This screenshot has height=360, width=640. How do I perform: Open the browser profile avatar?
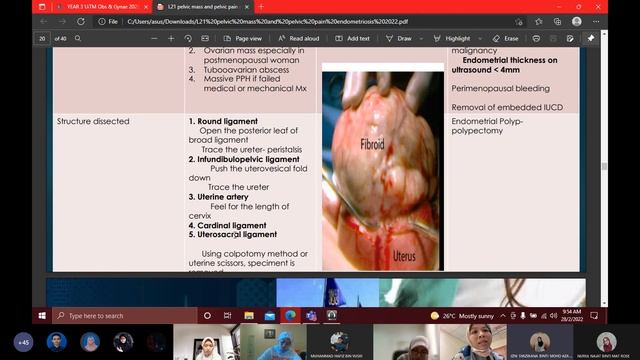pos(577,22)
